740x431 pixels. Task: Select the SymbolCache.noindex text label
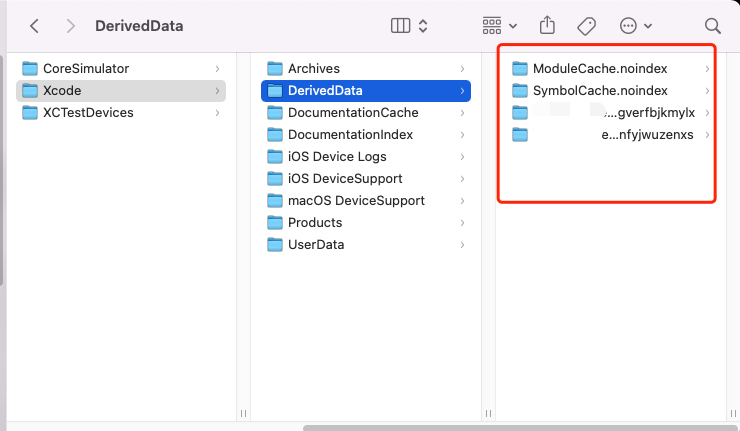coord(600,90)
